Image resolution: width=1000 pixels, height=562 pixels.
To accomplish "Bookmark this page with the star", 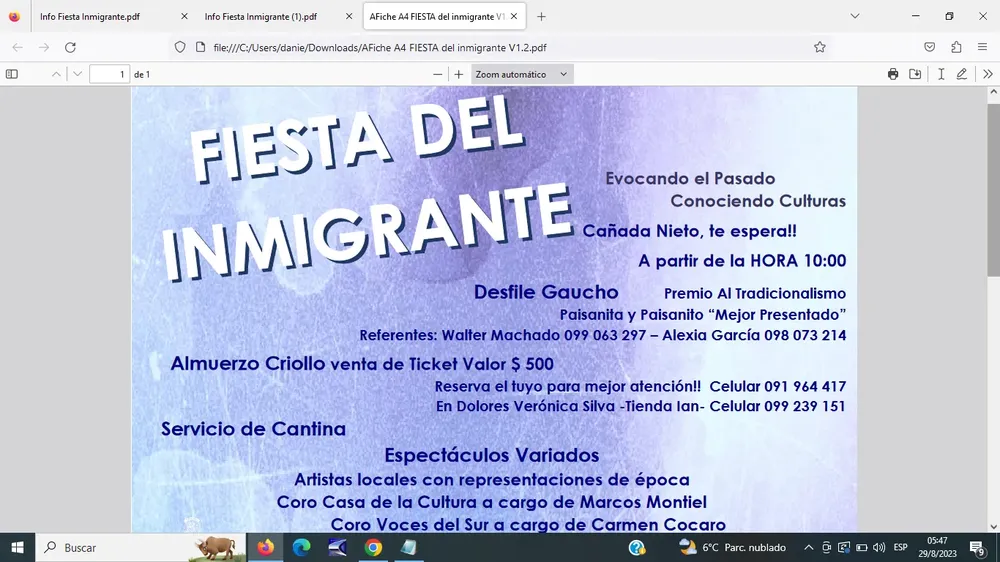I will [820, 47].
